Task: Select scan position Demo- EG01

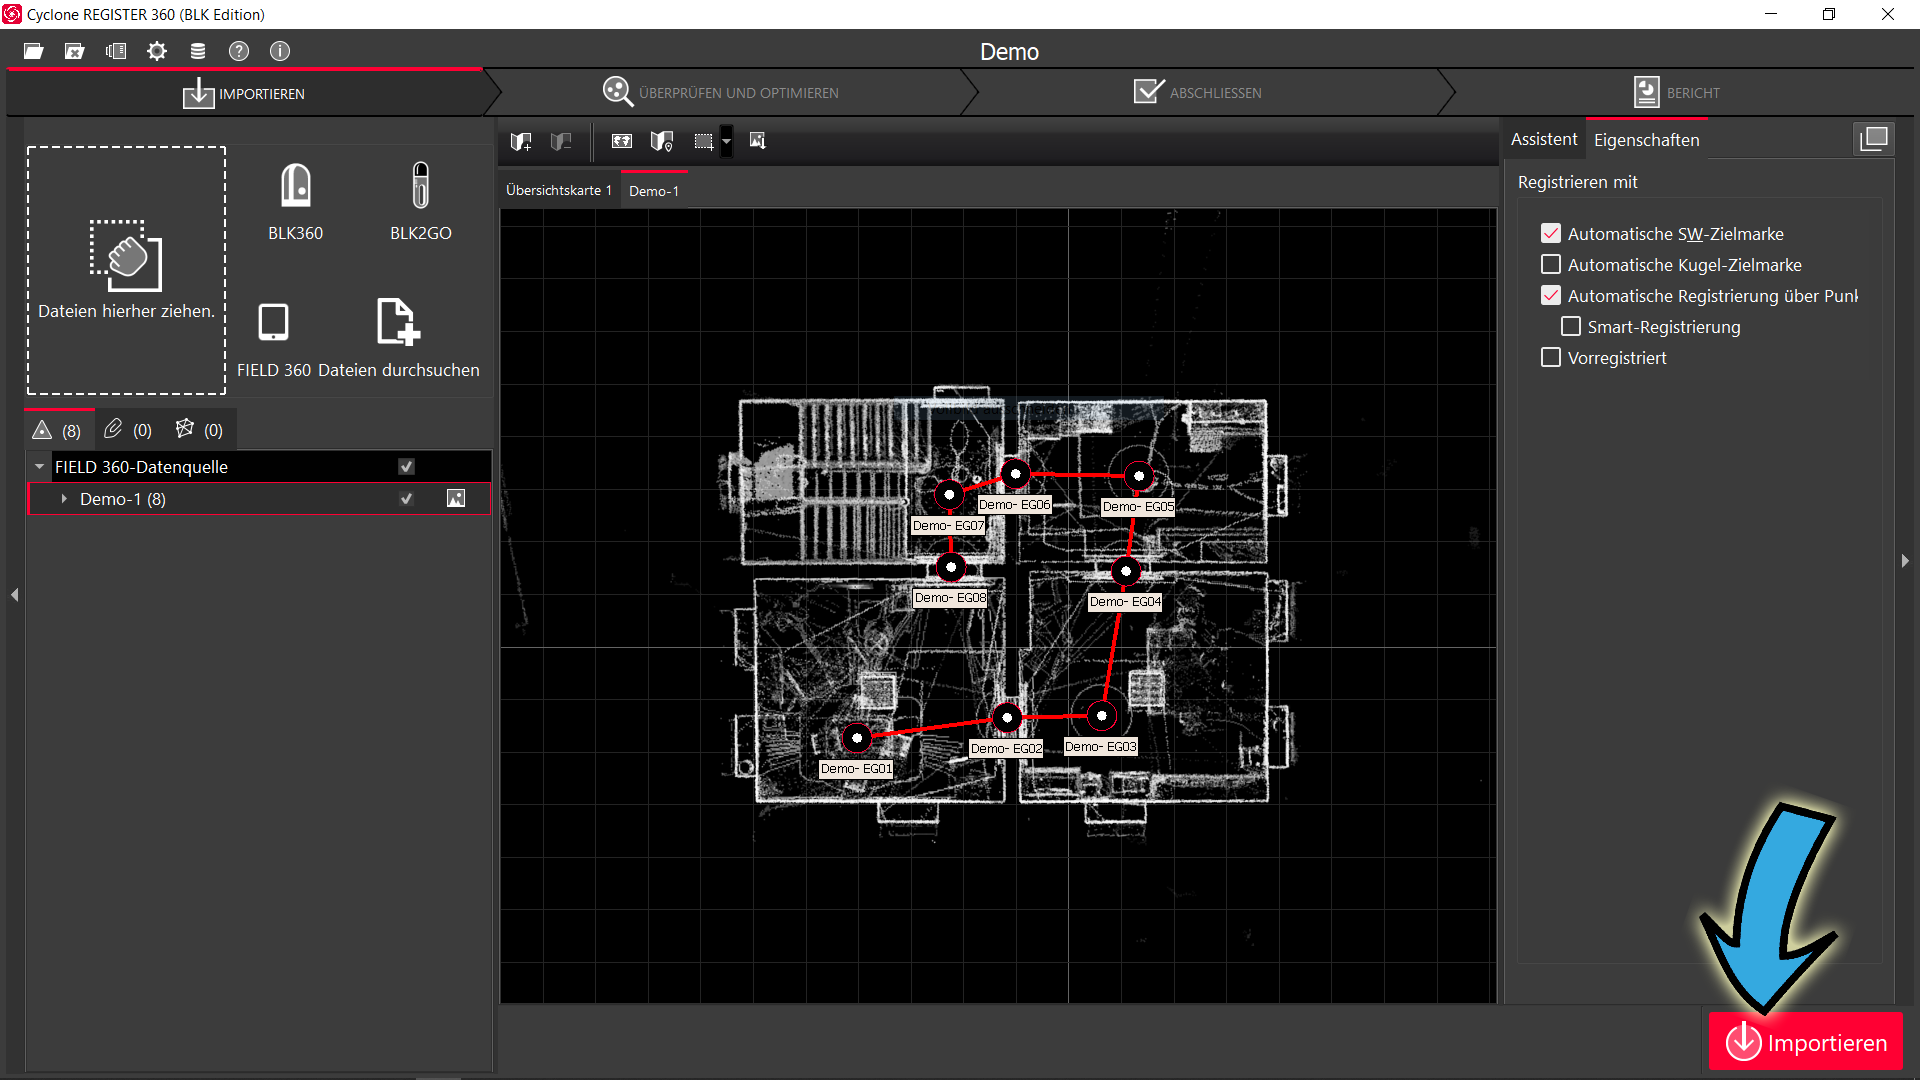Action: click(x=857, y=738)
